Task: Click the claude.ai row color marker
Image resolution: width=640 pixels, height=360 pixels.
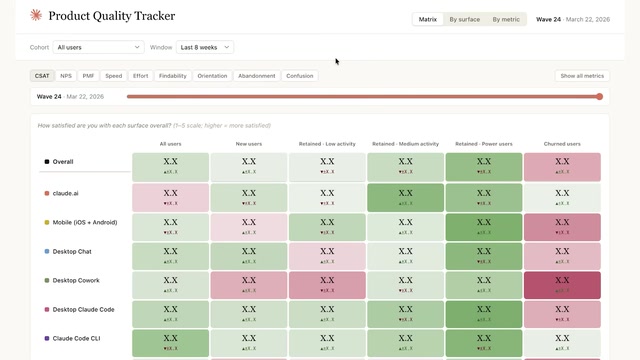Action: tap(47, 193)
